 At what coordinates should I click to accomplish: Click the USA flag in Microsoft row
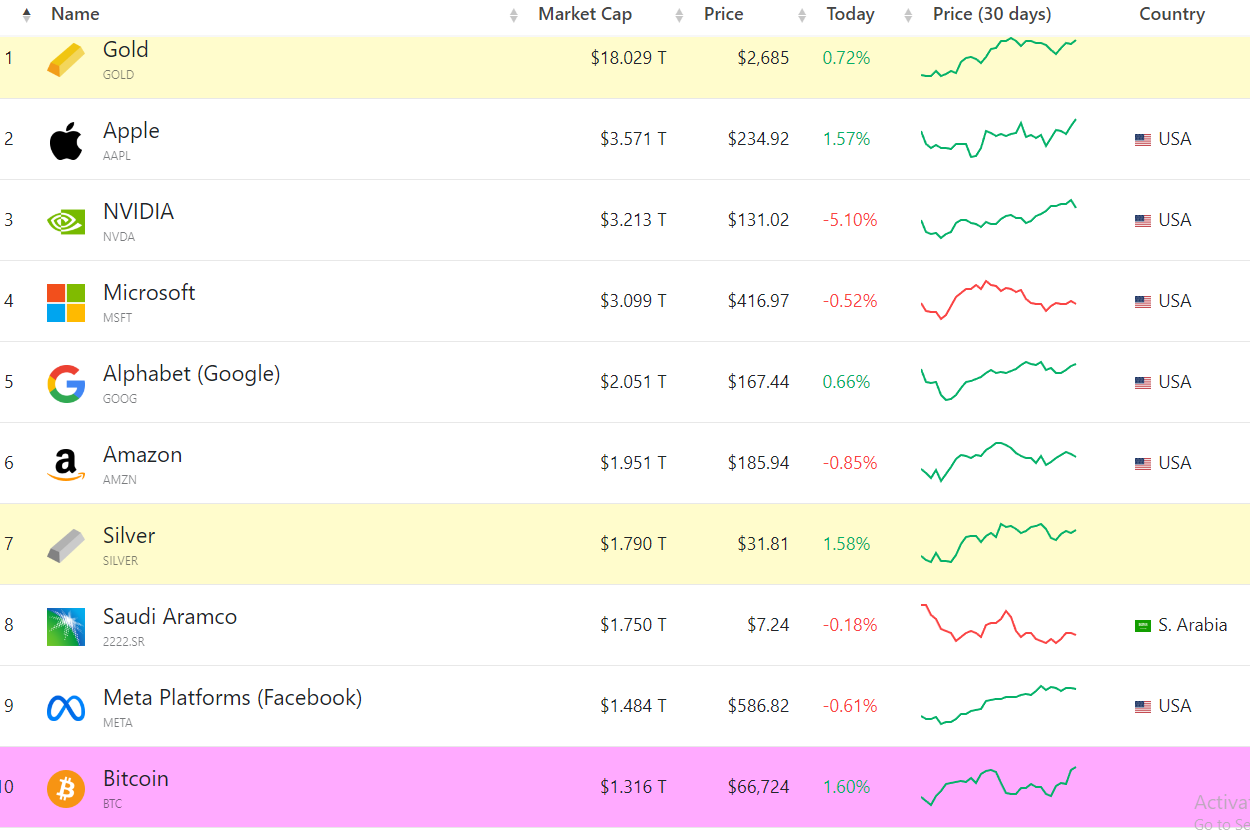(x=1143, y=302)
